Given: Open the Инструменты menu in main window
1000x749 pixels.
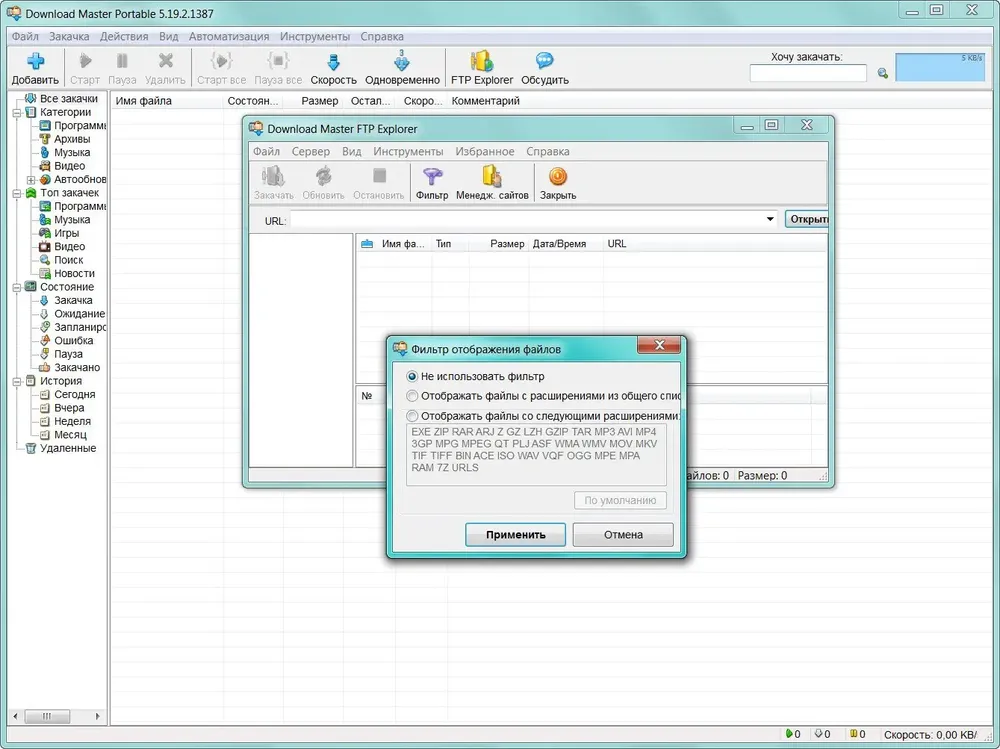Looking at the screenshot, I should 314,36.
